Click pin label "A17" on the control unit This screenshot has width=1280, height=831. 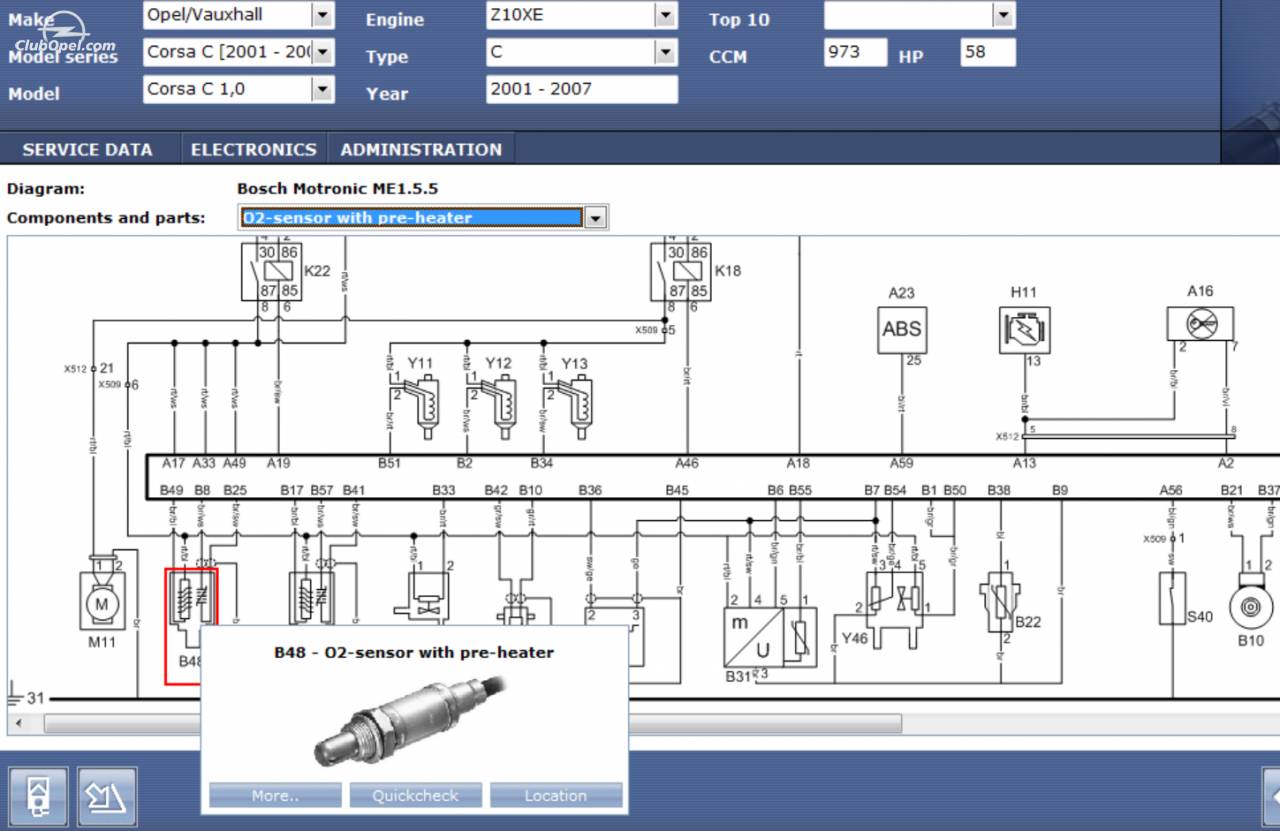pyautogui.click(x=173, y=463)
